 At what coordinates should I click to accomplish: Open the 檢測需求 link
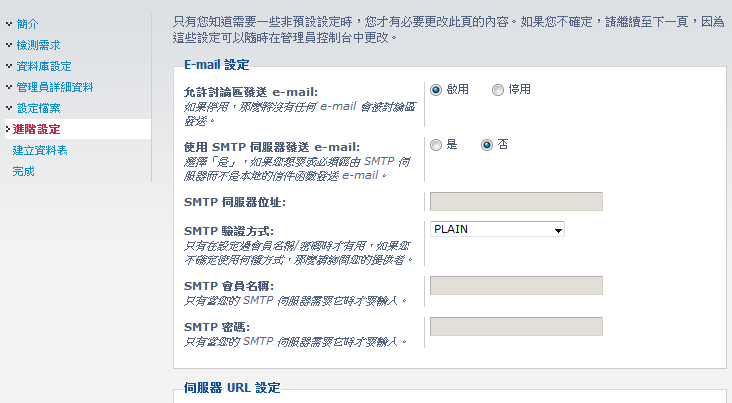(x=39, y=45)
